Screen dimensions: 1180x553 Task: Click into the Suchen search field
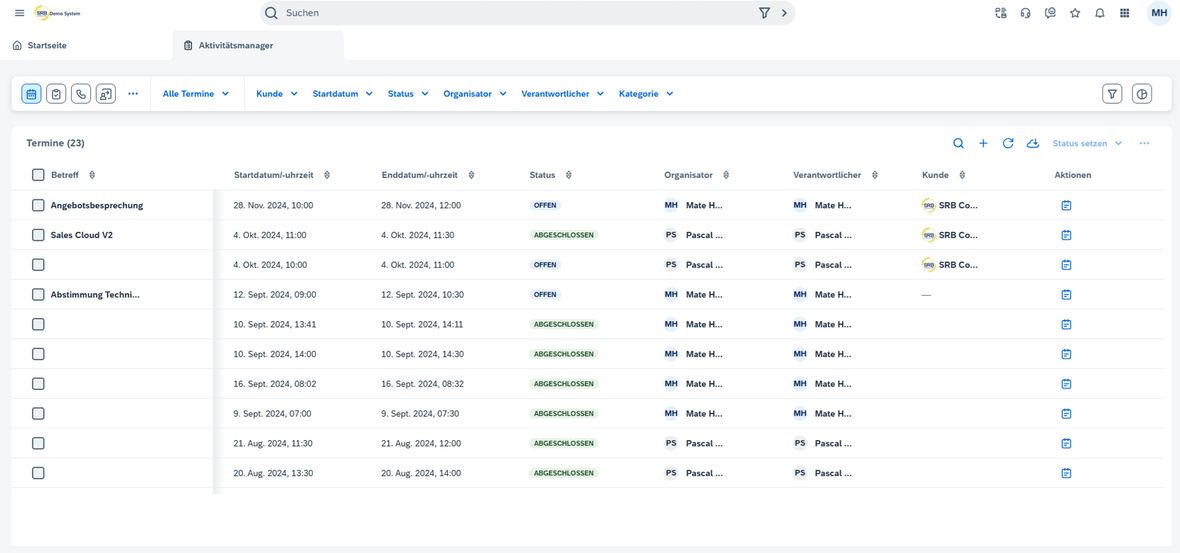519,13
